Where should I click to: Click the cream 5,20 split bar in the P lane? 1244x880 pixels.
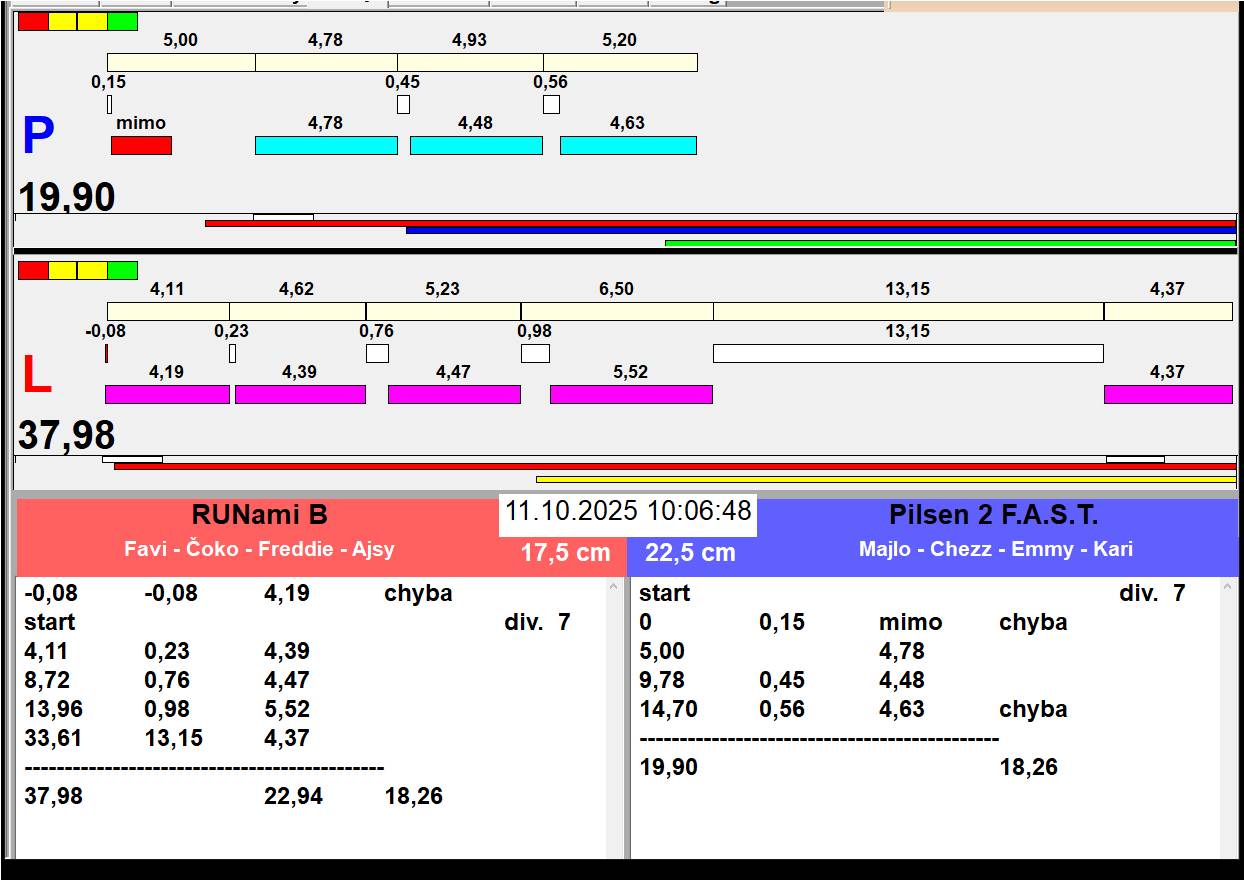pos(620,62)
